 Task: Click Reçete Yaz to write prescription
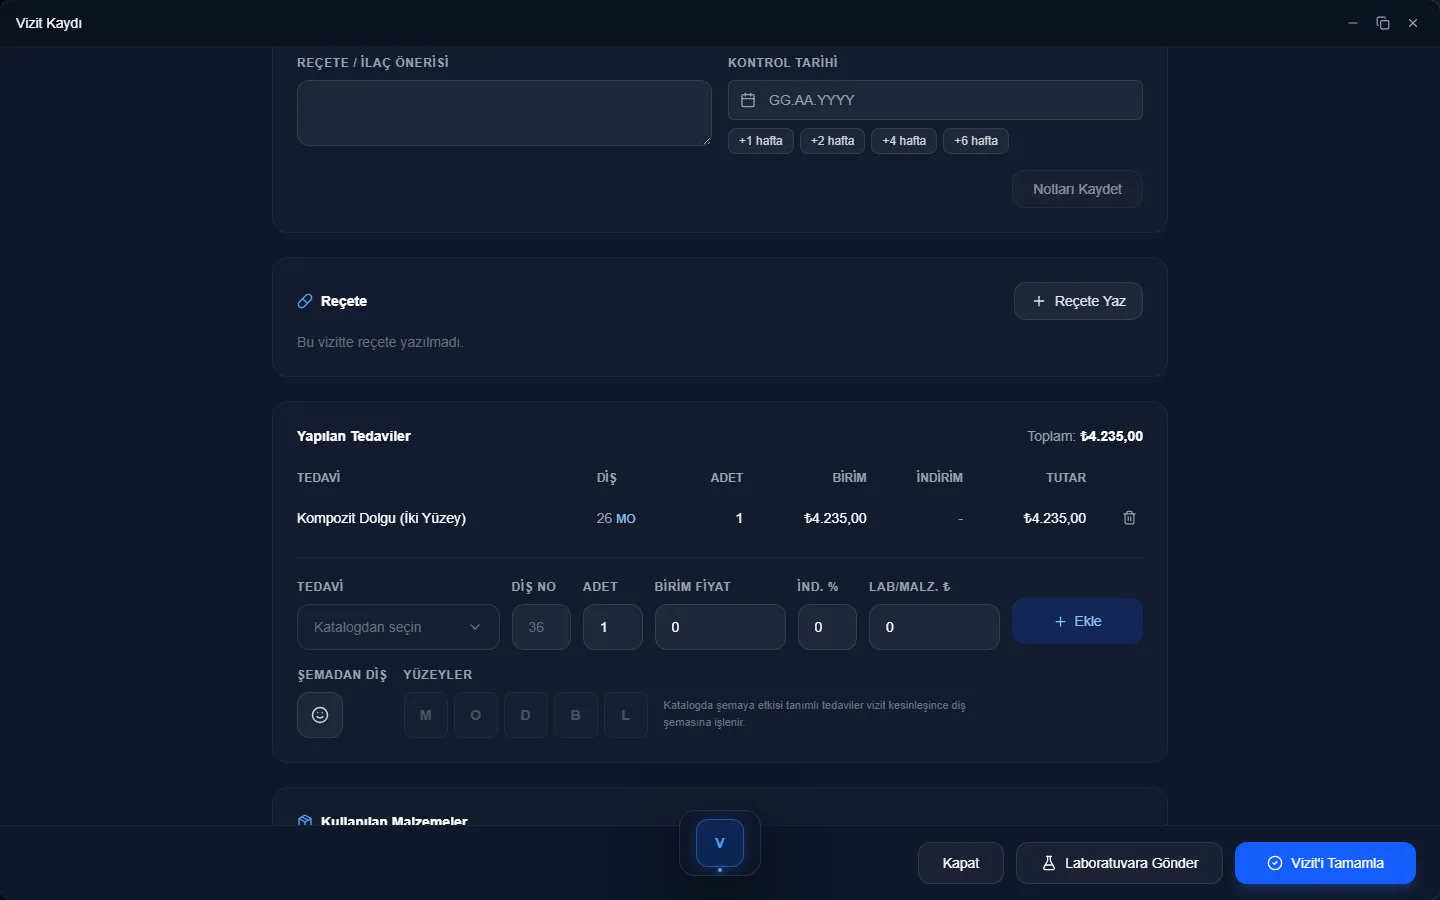pyautogui.click(x=1078, y=301)
